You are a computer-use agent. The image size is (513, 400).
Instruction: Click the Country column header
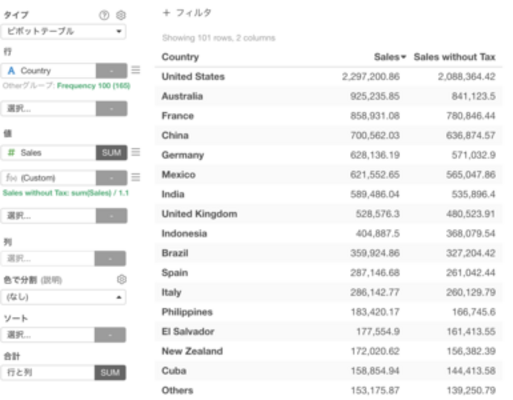[x=180, y=57]
